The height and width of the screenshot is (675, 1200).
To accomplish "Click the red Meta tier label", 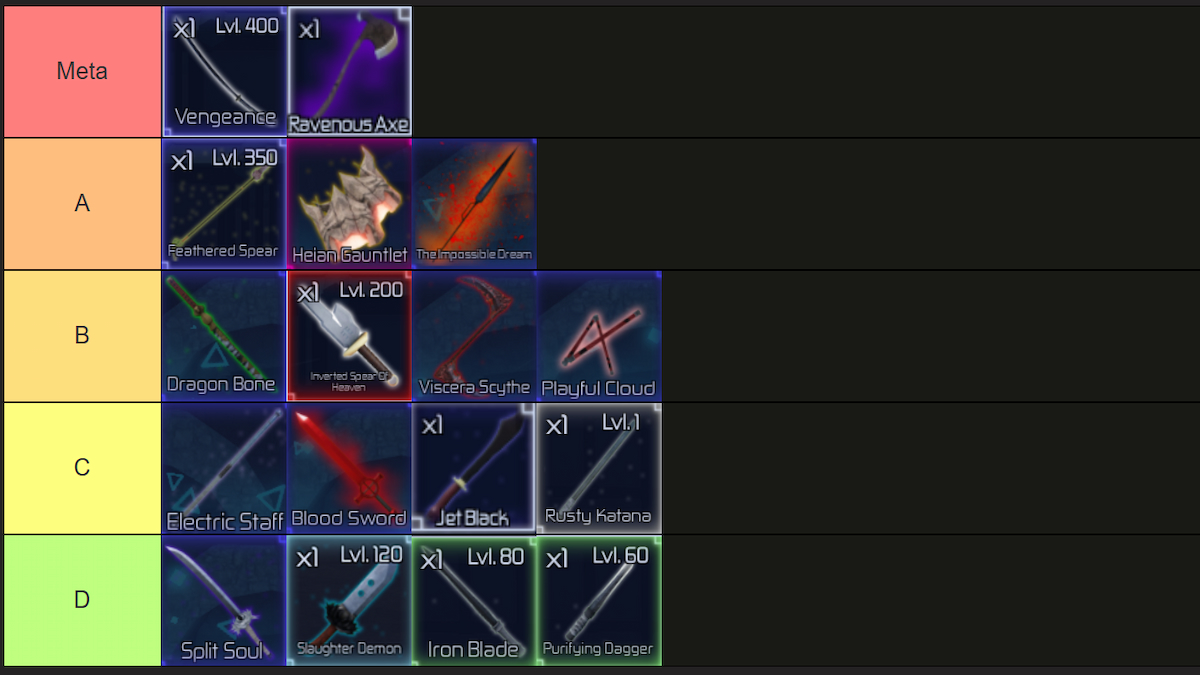I will pyautogui.click(x=82, y=71).
